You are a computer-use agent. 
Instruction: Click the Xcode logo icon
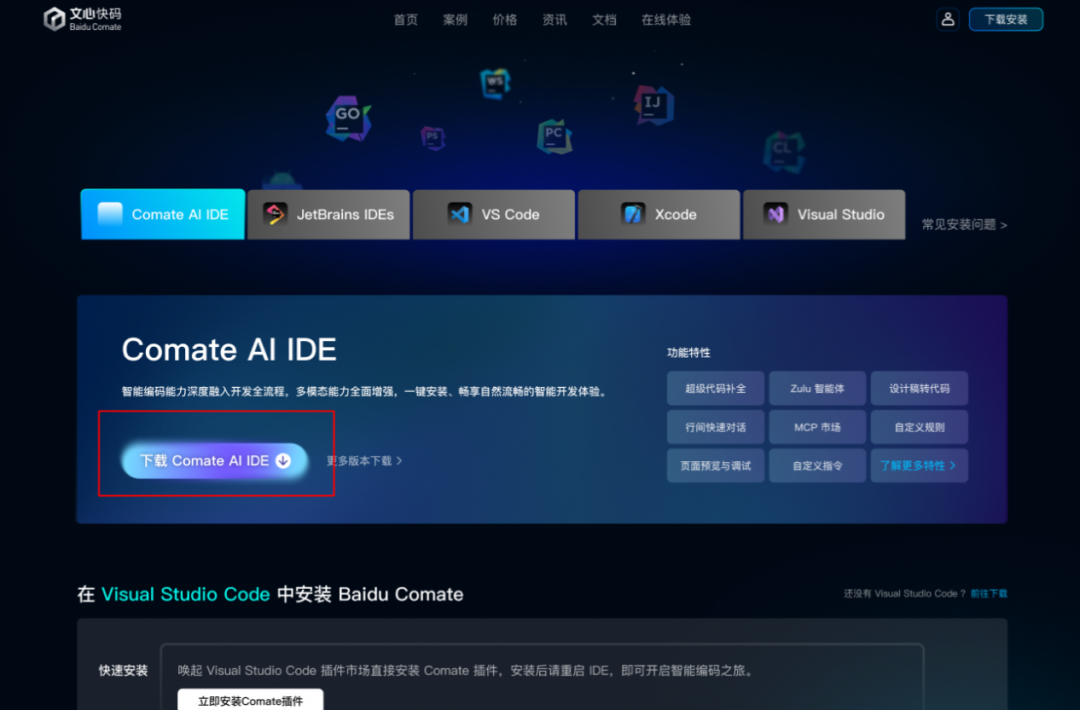click(x=632, y=214)
